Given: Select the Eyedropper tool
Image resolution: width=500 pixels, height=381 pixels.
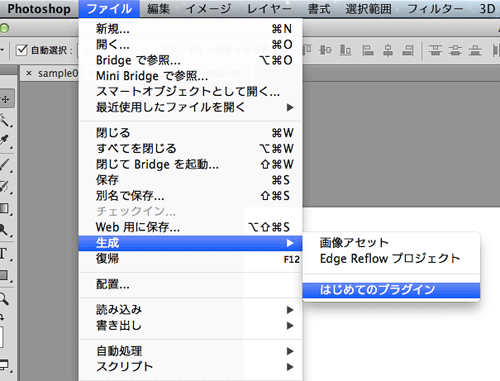Looking at the screenshot, I should point(5,141).
